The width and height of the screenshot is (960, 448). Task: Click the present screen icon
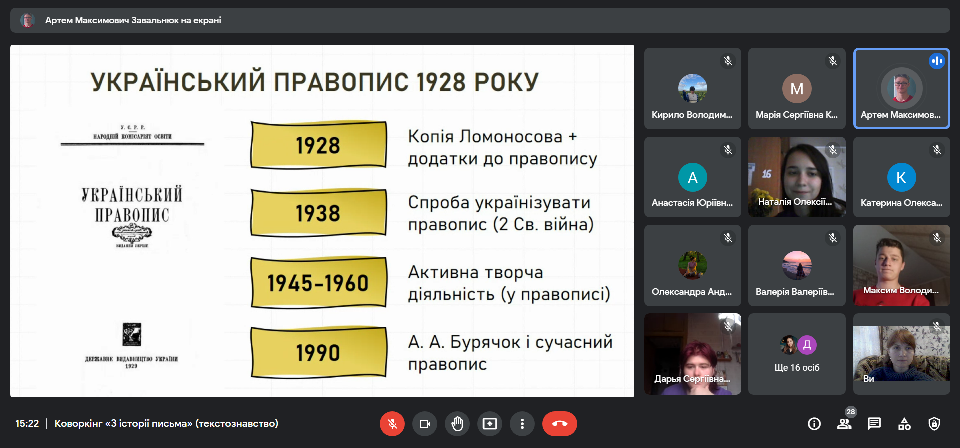click(x=490, y=424)
